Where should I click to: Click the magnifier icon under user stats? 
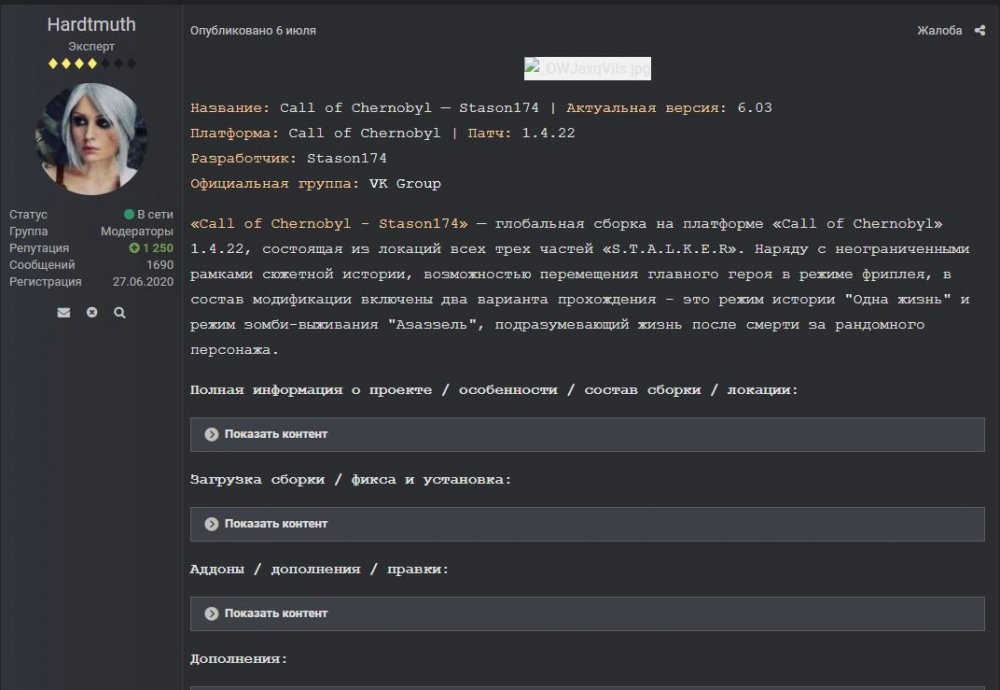[x=120, y=312]
